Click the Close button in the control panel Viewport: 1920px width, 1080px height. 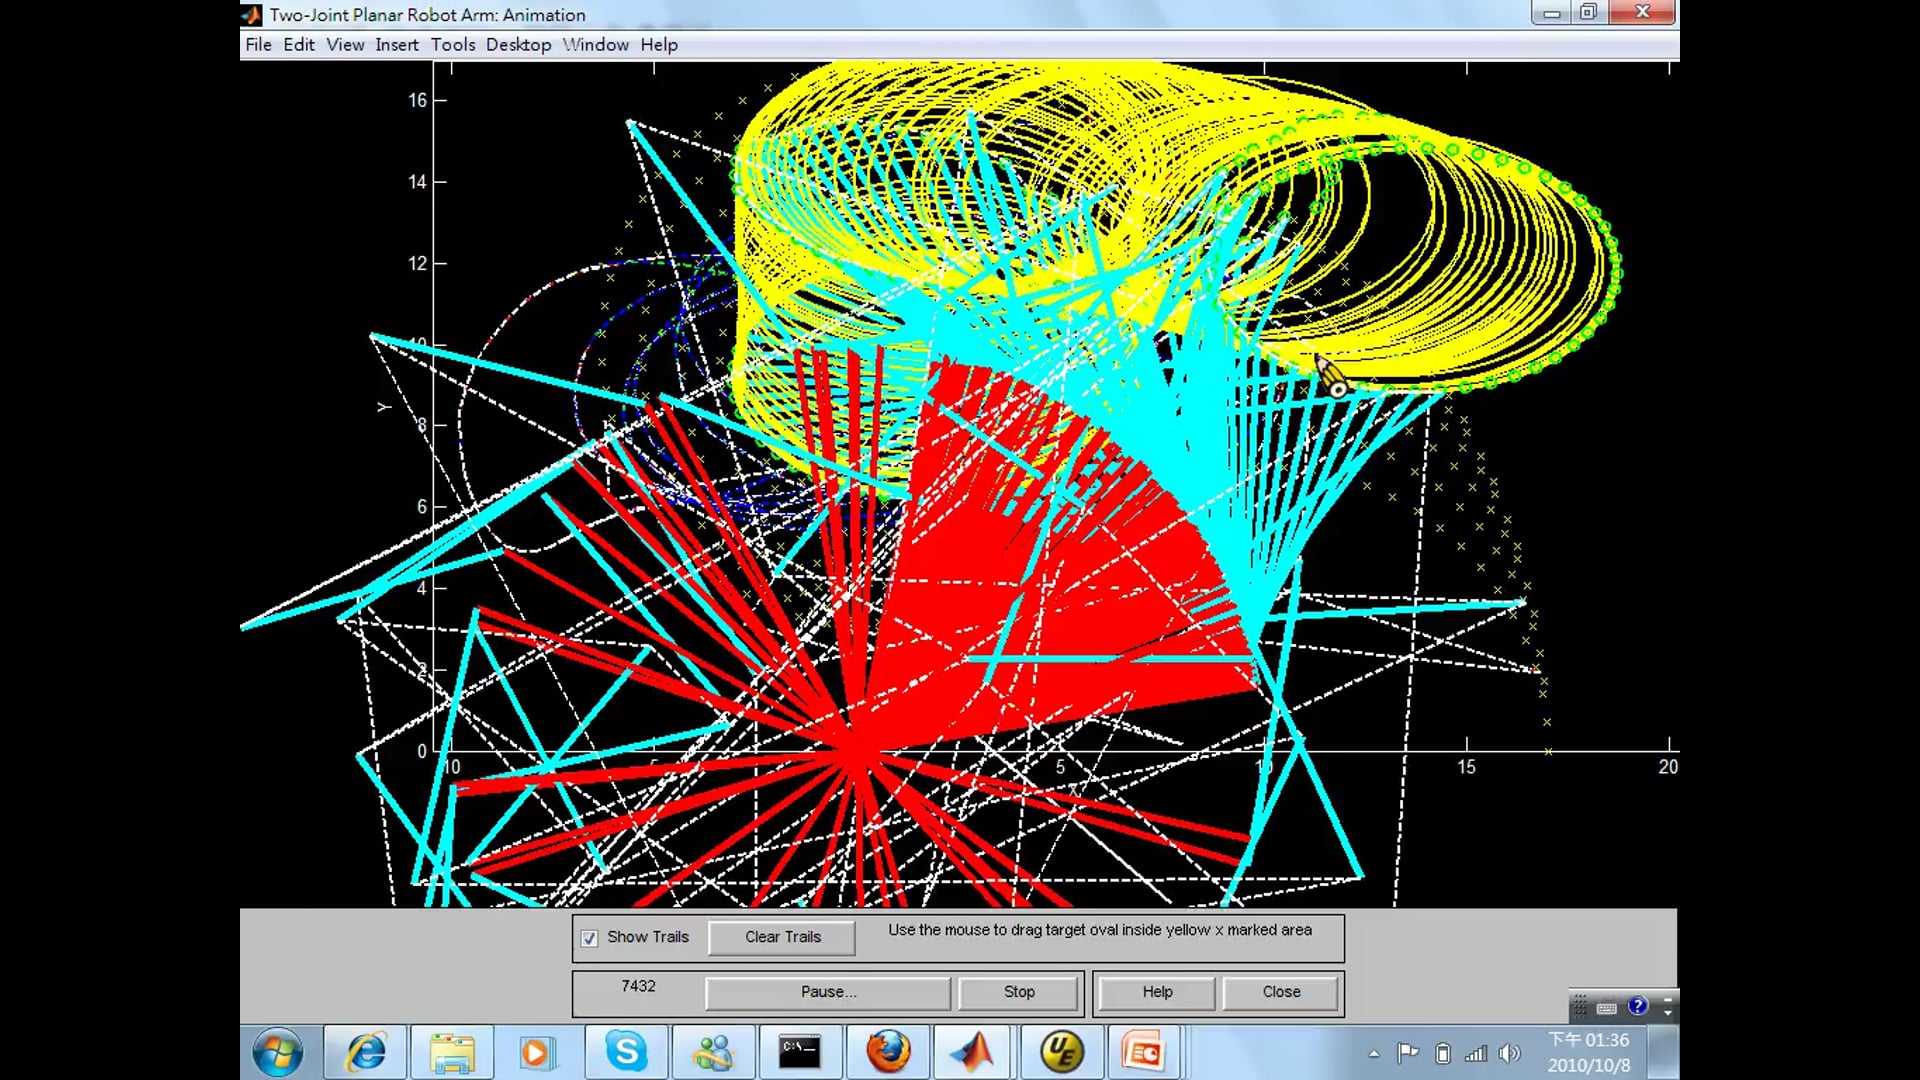(x=1281, y=992)
